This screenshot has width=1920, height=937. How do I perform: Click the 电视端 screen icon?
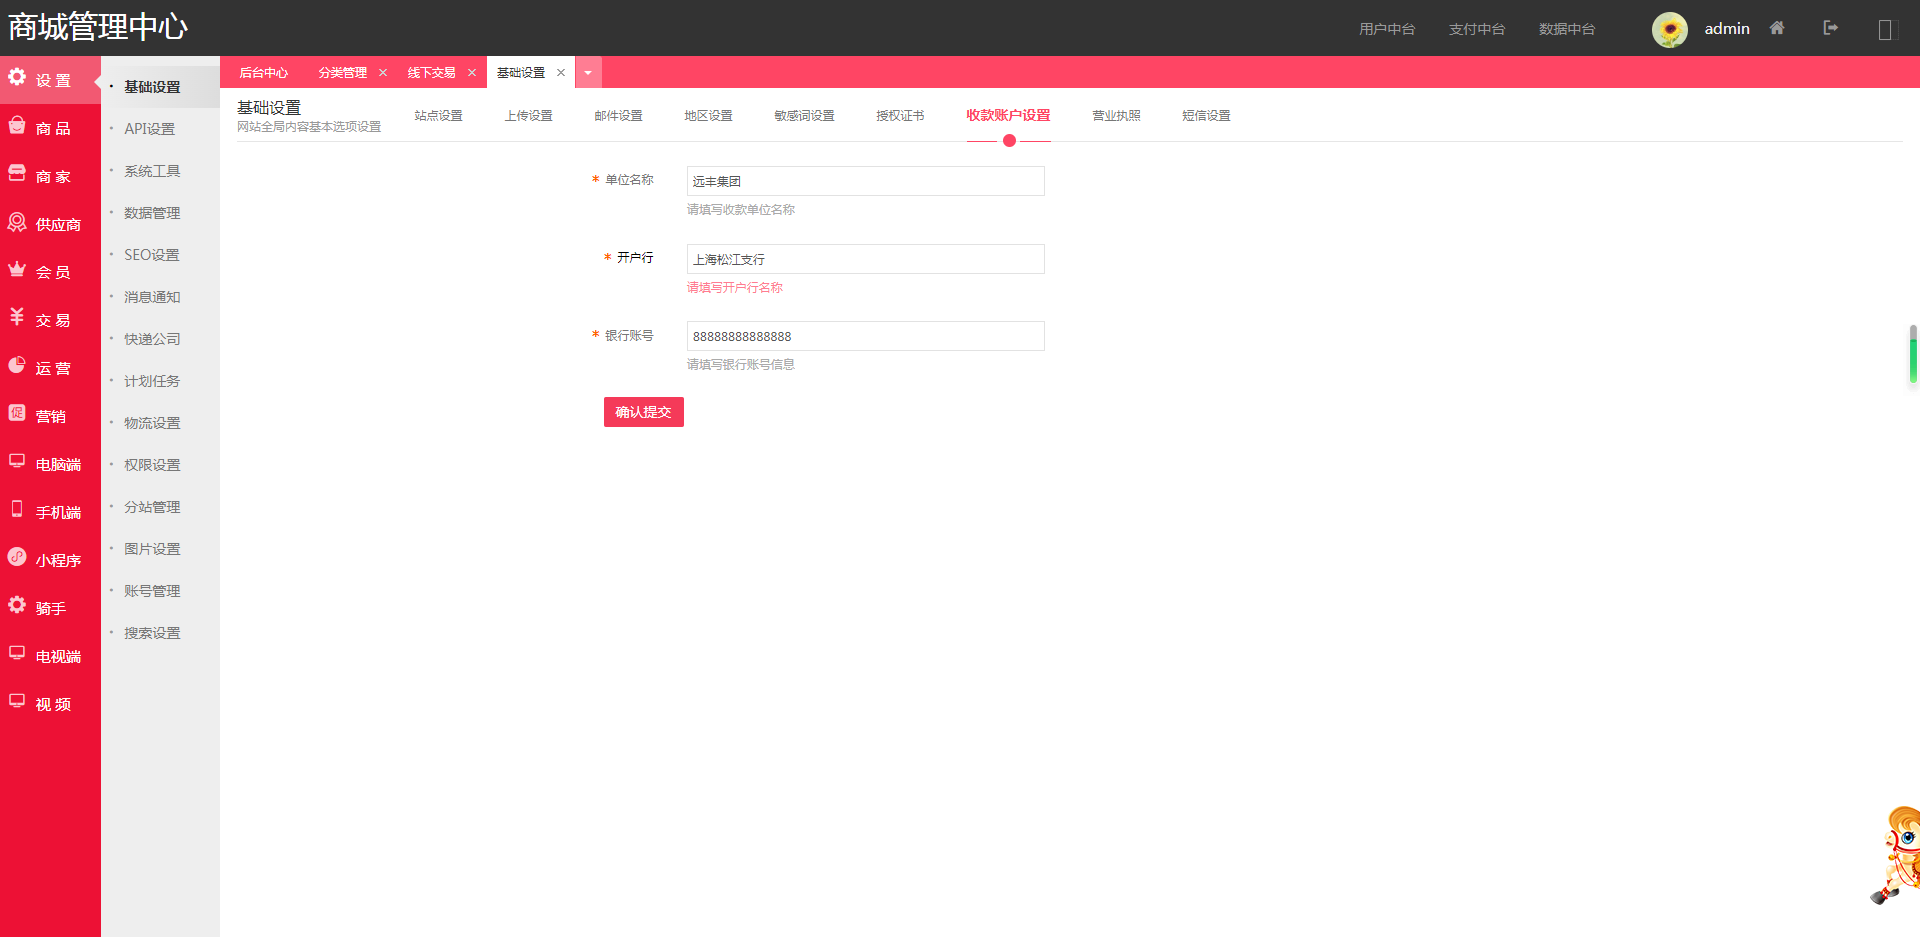point(17,653)
